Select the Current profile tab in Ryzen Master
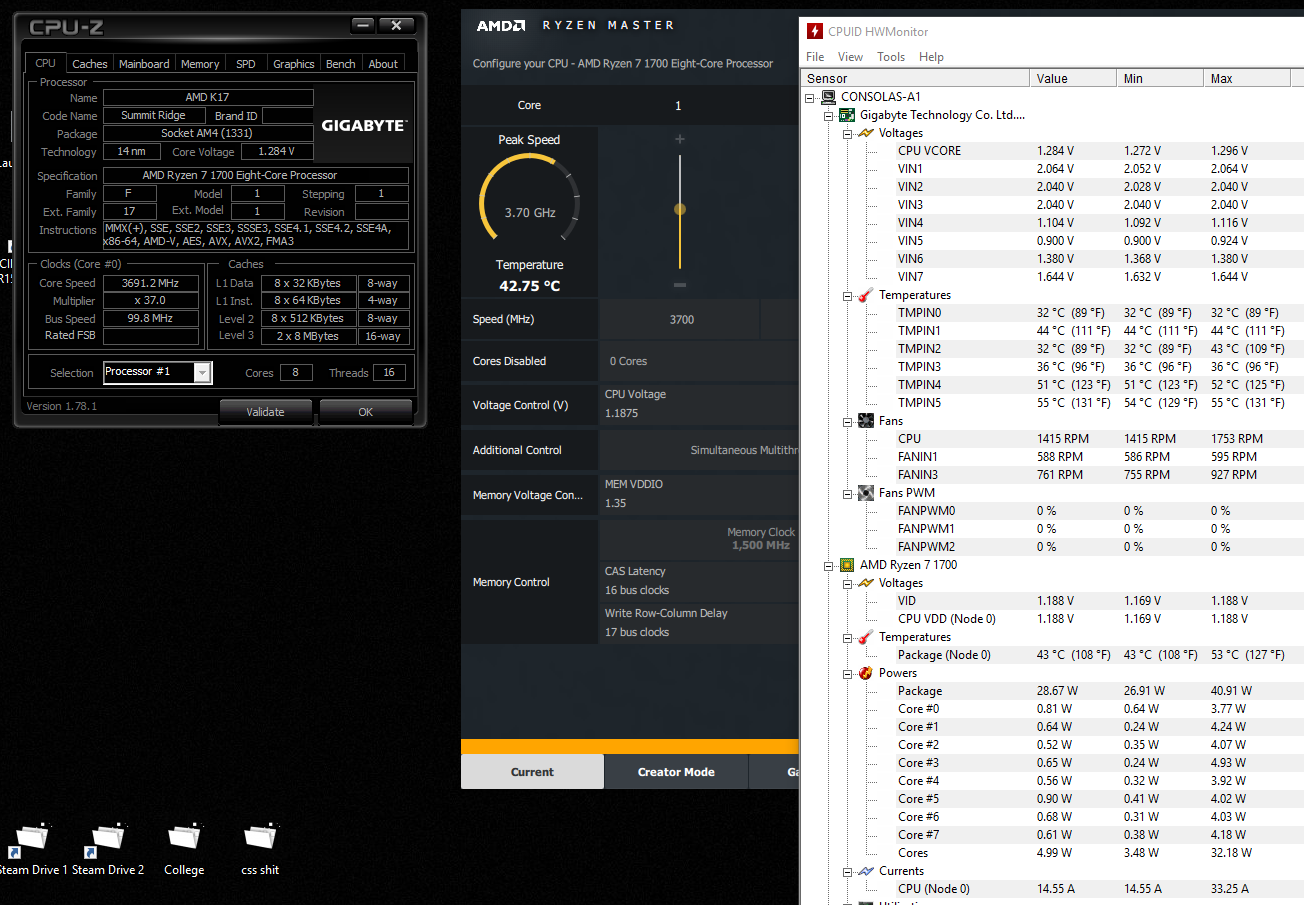 tap(532, 772)
